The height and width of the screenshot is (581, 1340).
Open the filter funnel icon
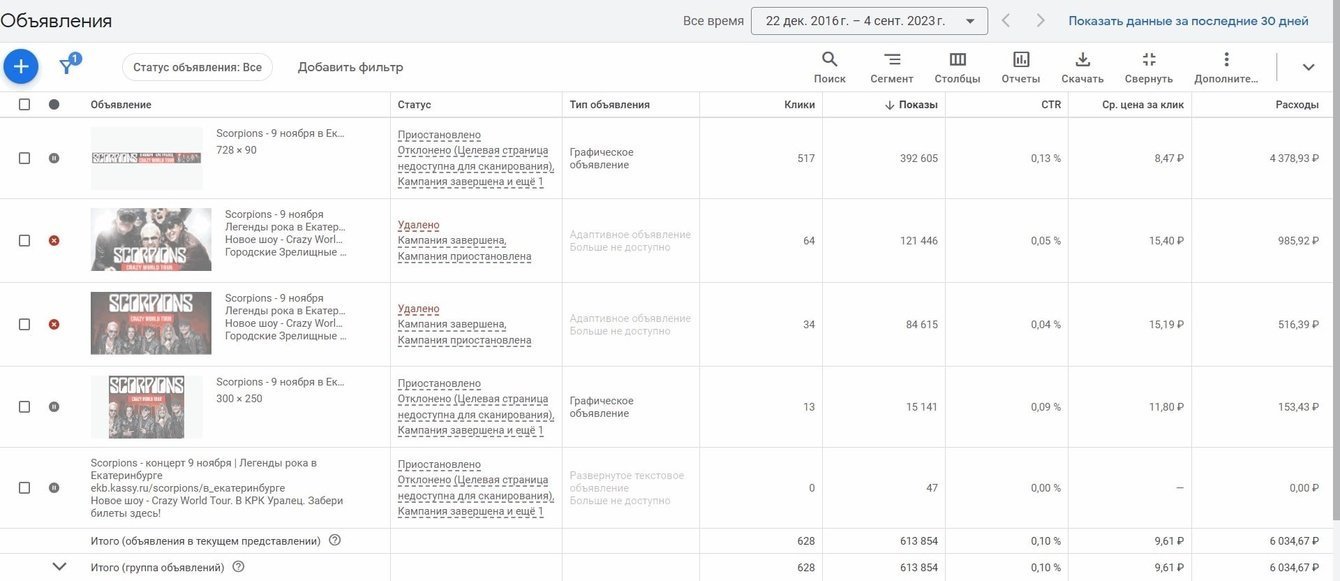[67, 67]
